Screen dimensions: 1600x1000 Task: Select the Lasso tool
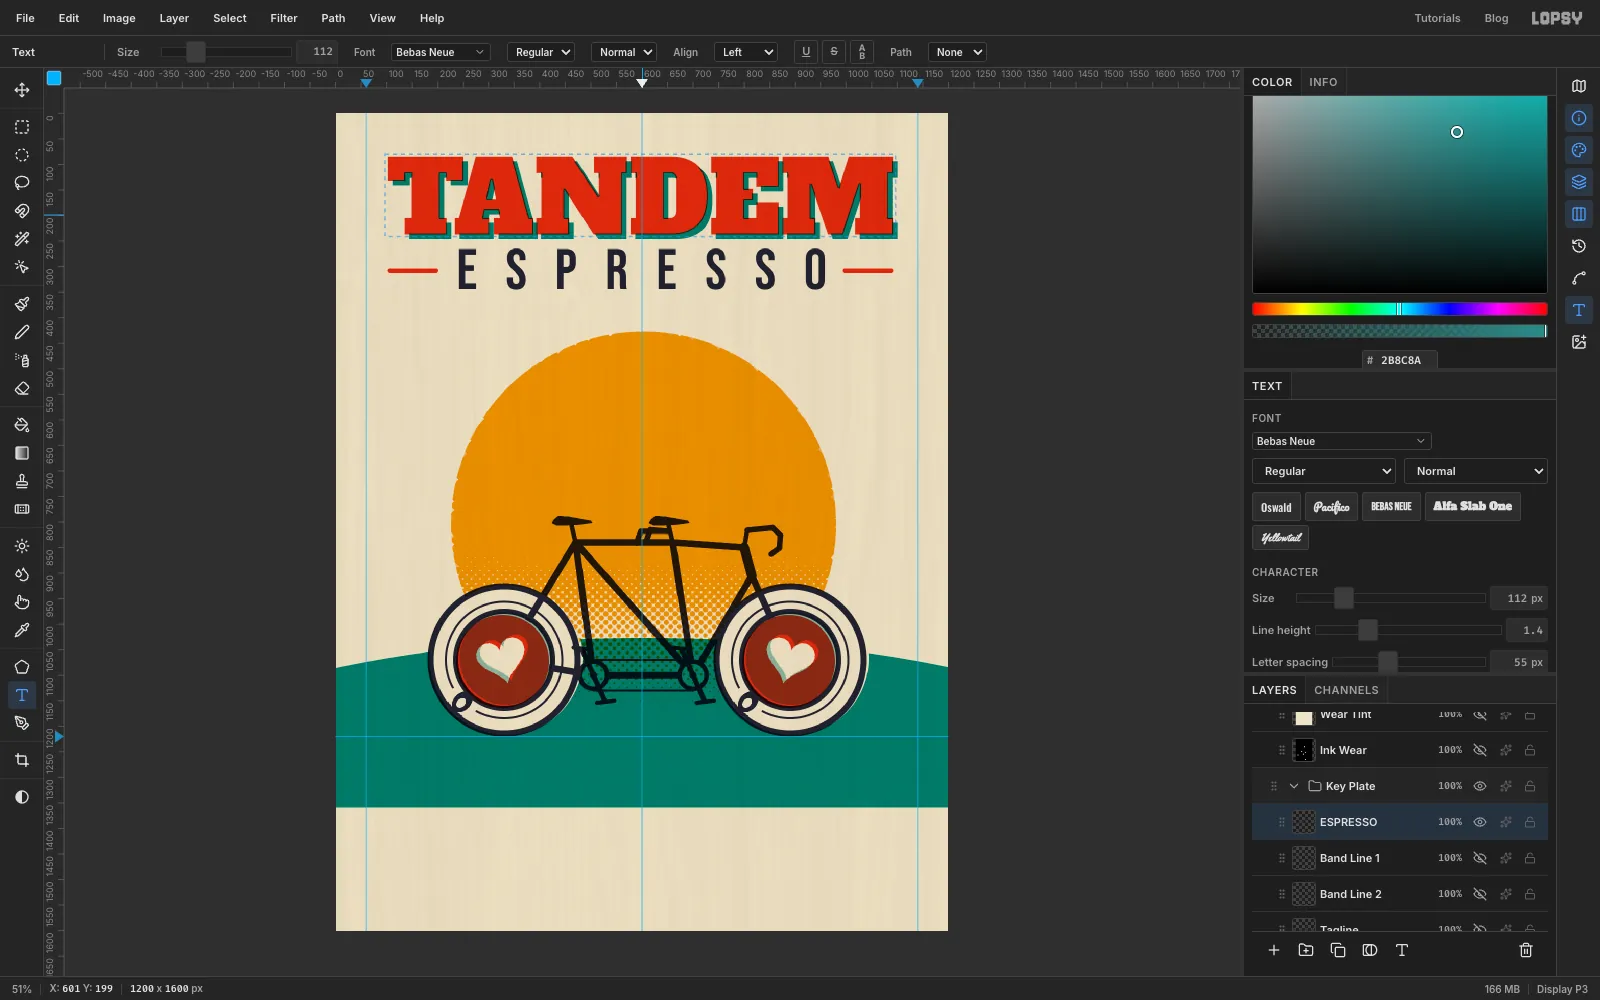pyautogui.click(x=22, y=183)
